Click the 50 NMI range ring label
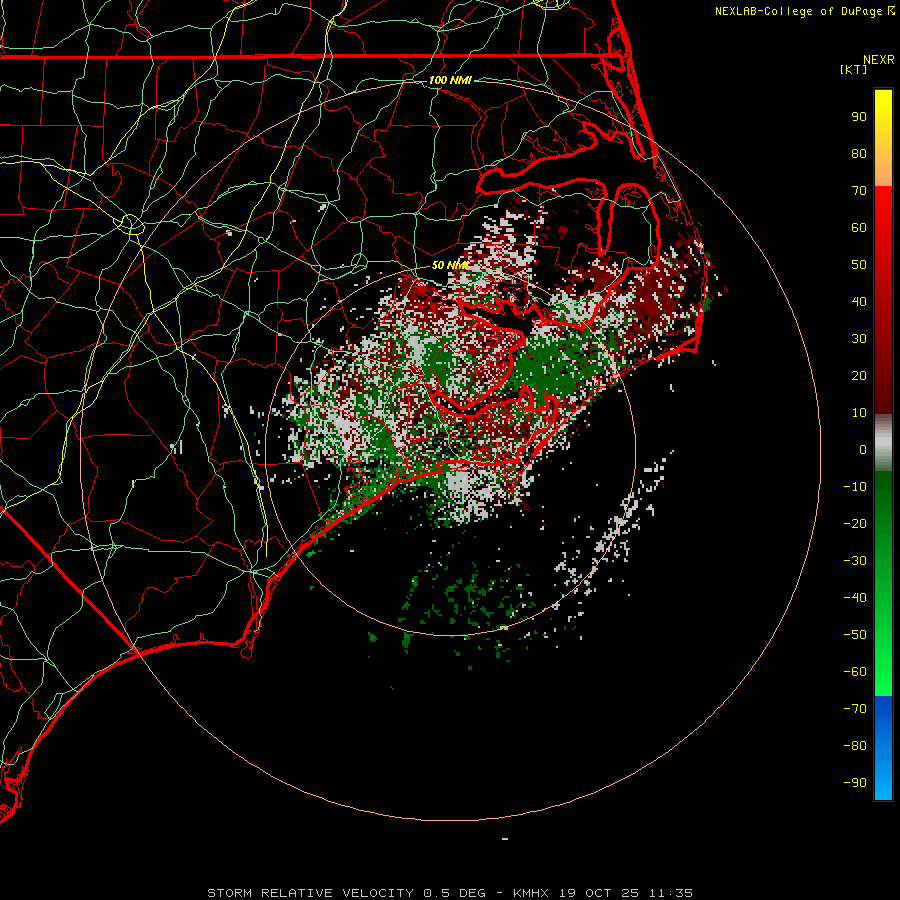 (x=450, y=265)
